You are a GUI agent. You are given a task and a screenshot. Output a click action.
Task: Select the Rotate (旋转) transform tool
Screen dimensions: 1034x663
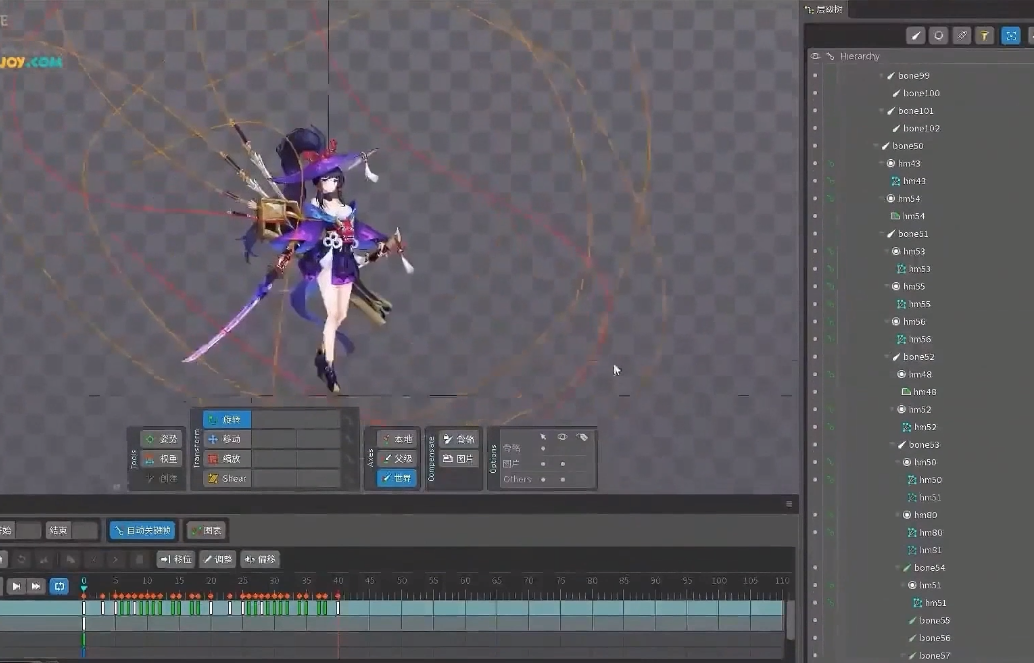(227, 420)
